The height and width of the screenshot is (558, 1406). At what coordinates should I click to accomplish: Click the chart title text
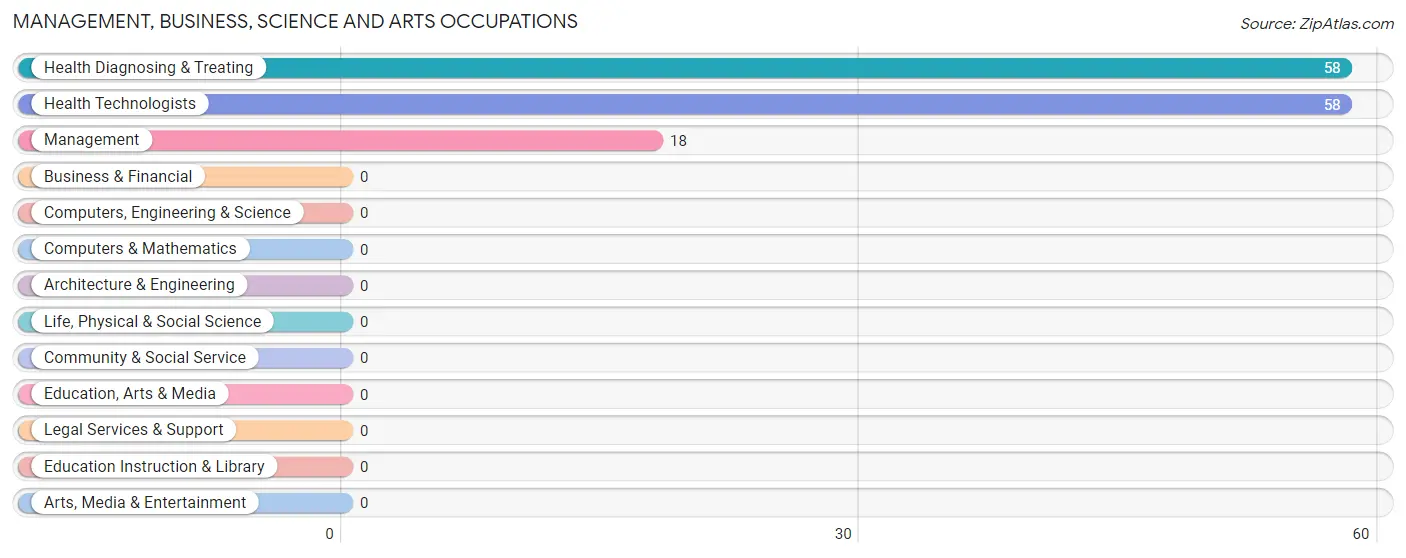click(295, 21)
